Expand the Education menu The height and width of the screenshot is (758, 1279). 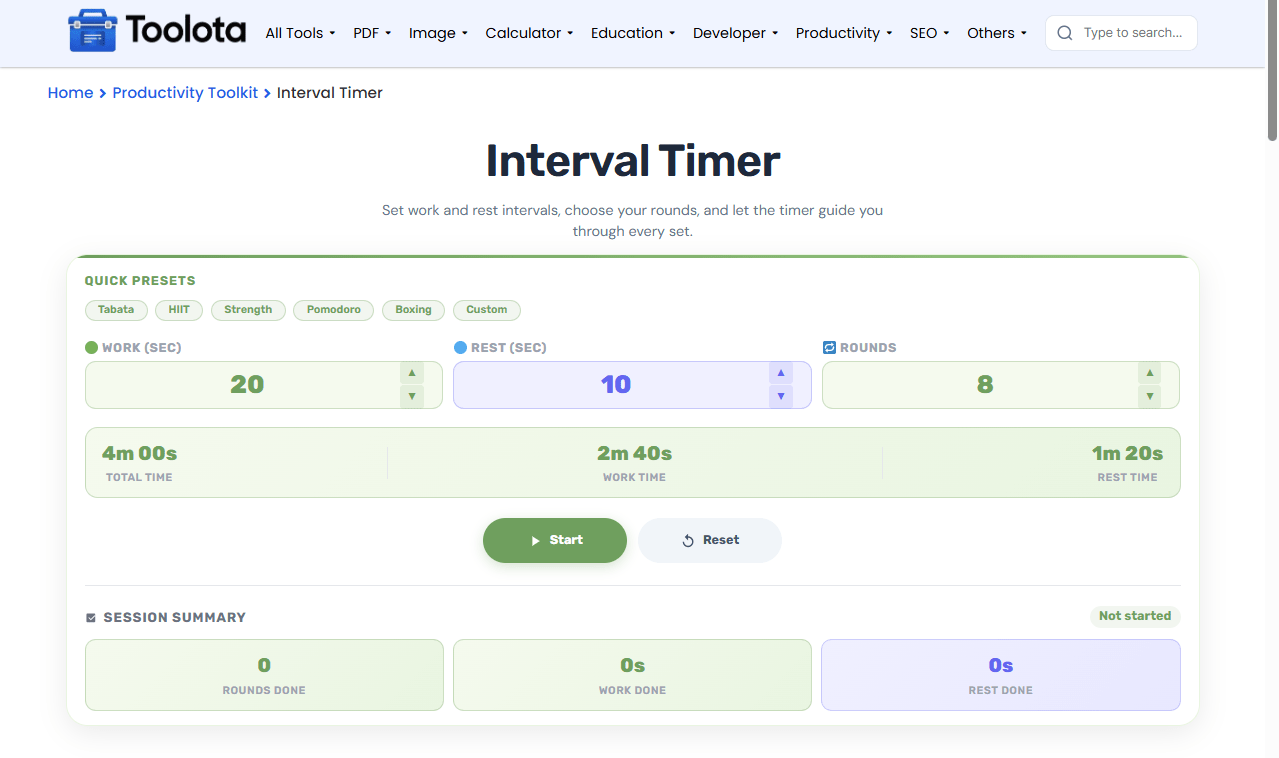(633, 33)
